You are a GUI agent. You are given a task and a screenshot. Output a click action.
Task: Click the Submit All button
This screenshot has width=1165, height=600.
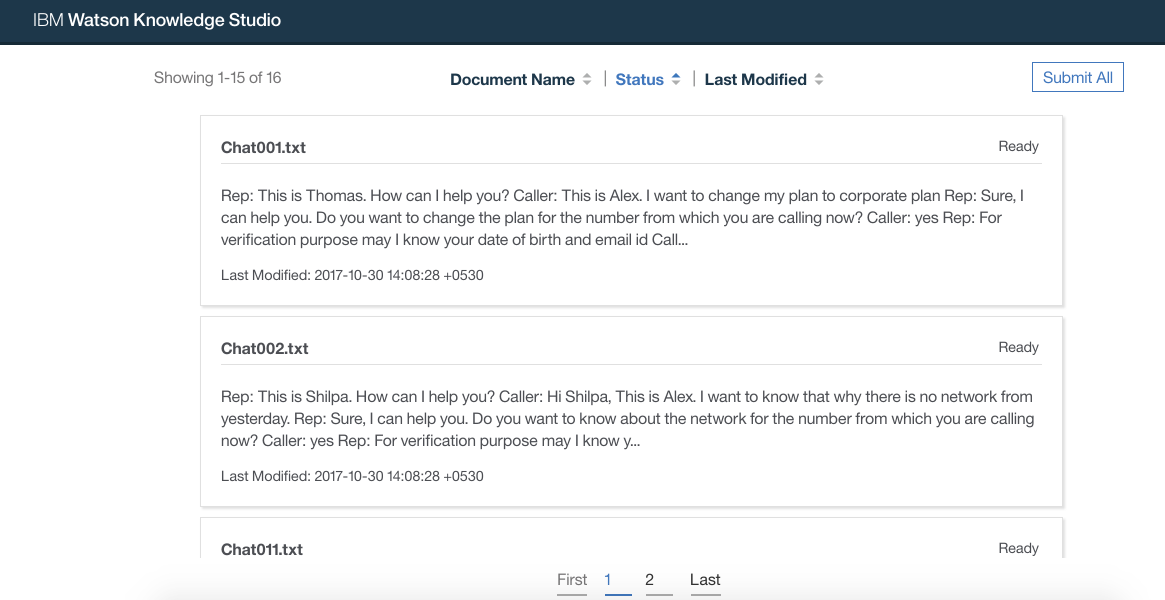[x=1077, y=77]
